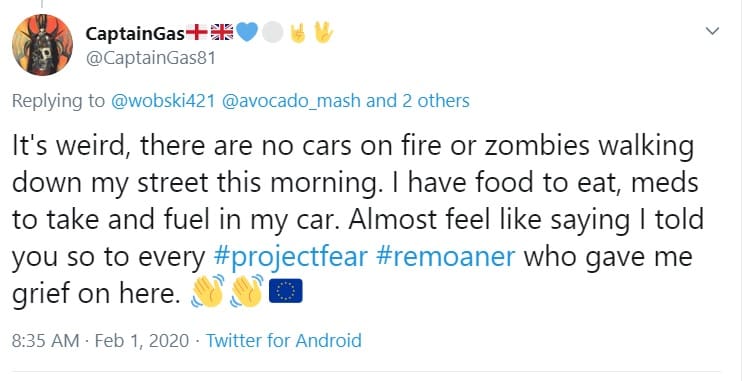This screenshot has width=745, height=381.
Task: Click the white circle emoji in name
Action: 272,33
